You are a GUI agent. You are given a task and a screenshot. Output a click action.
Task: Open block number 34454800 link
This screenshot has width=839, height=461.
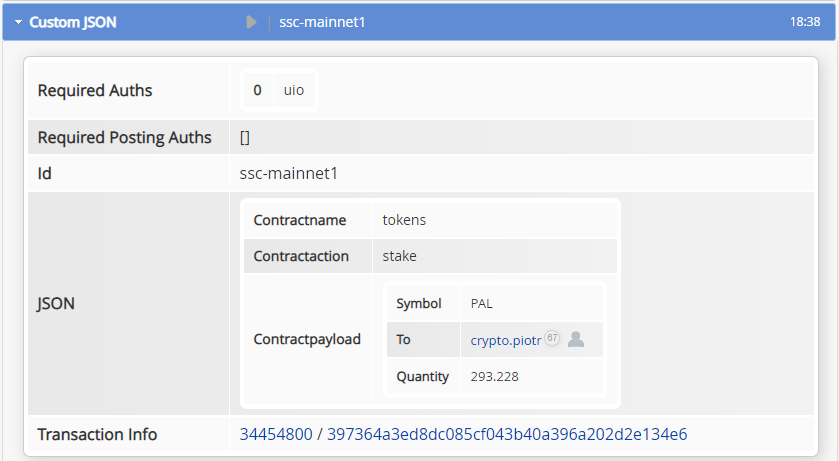(x=276, y=434)
